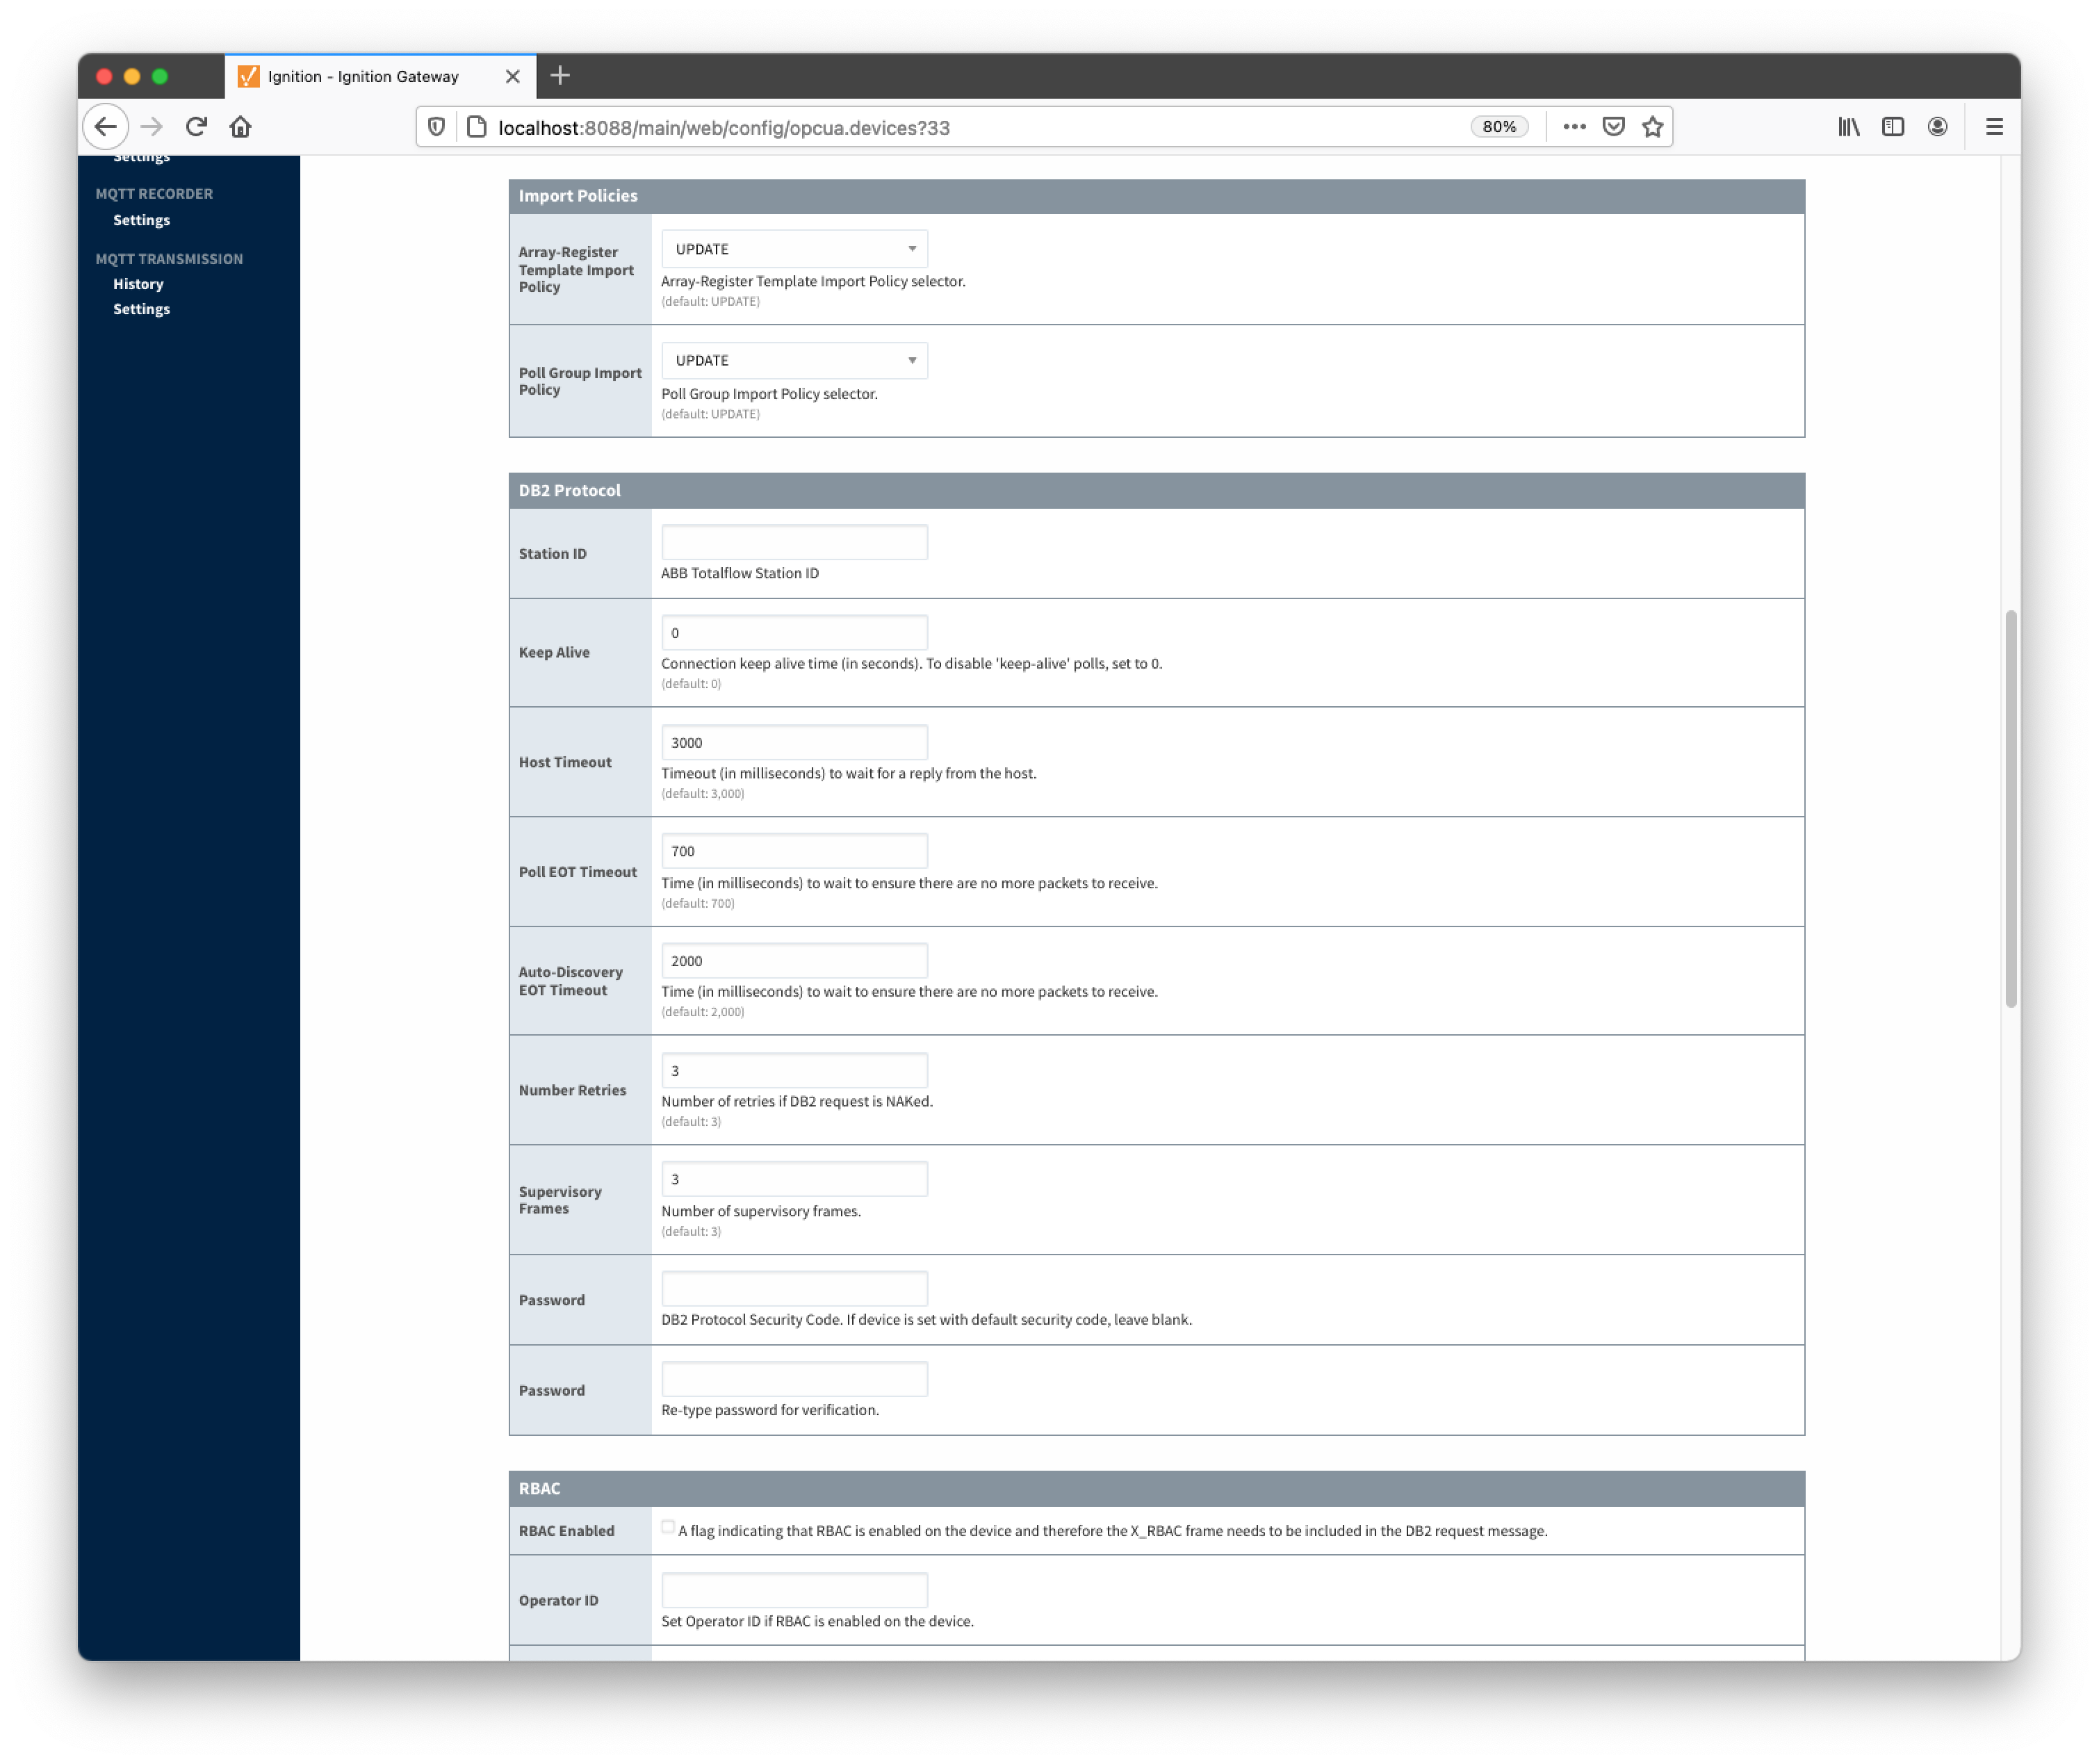Open Array-Register Template Import Policy dropdown
The width and height of the screenshot is (2099, 1764).
[794, 249]
